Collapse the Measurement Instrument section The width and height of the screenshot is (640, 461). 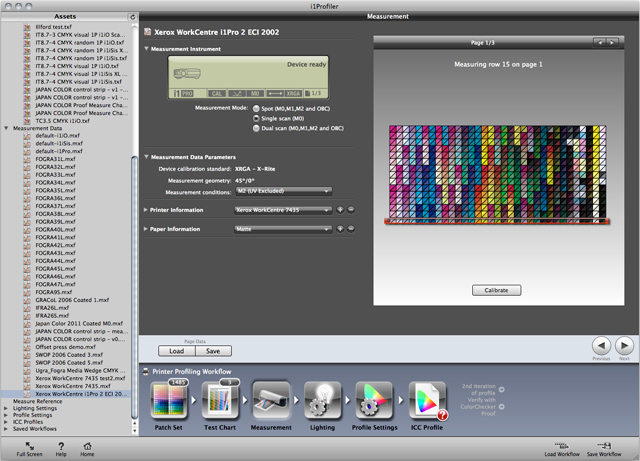pos(147,49)
